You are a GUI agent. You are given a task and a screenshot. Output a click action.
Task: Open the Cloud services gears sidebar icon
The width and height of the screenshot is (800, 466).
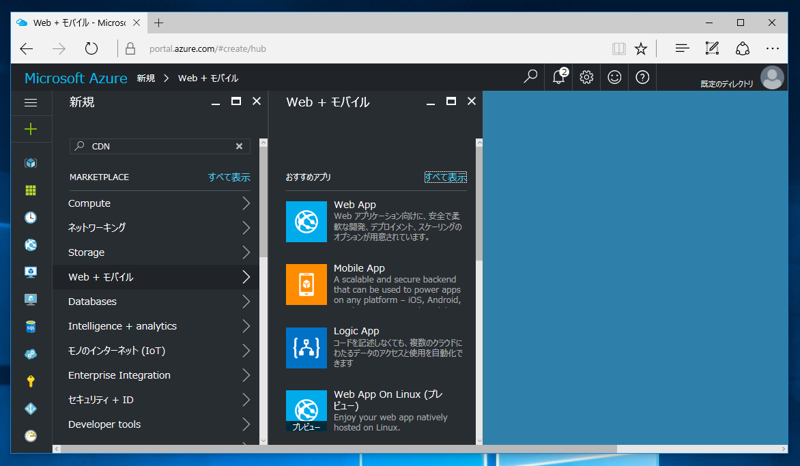(x=31, y=354)
